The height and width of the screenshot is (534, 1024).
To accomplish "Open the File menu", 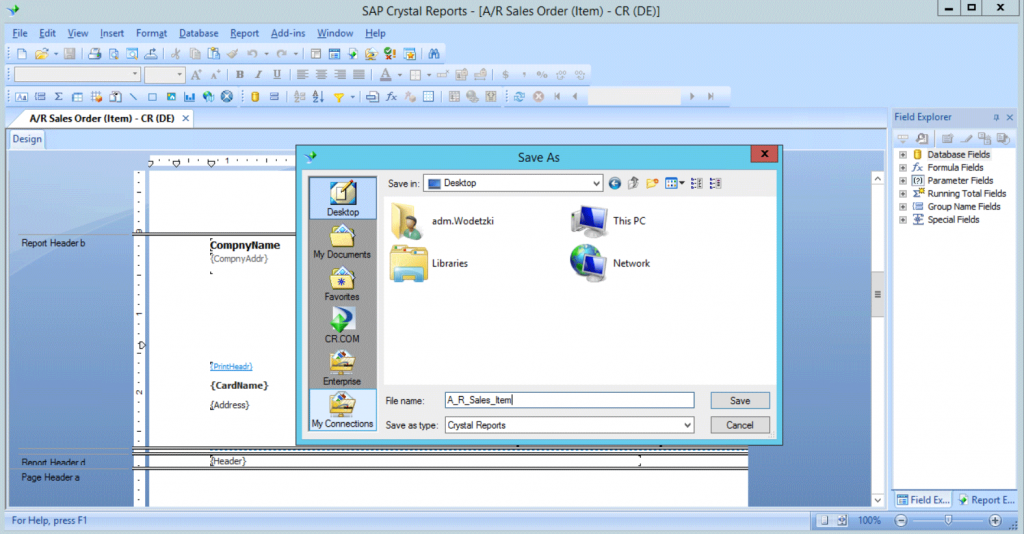I will (x=20, y=33).
